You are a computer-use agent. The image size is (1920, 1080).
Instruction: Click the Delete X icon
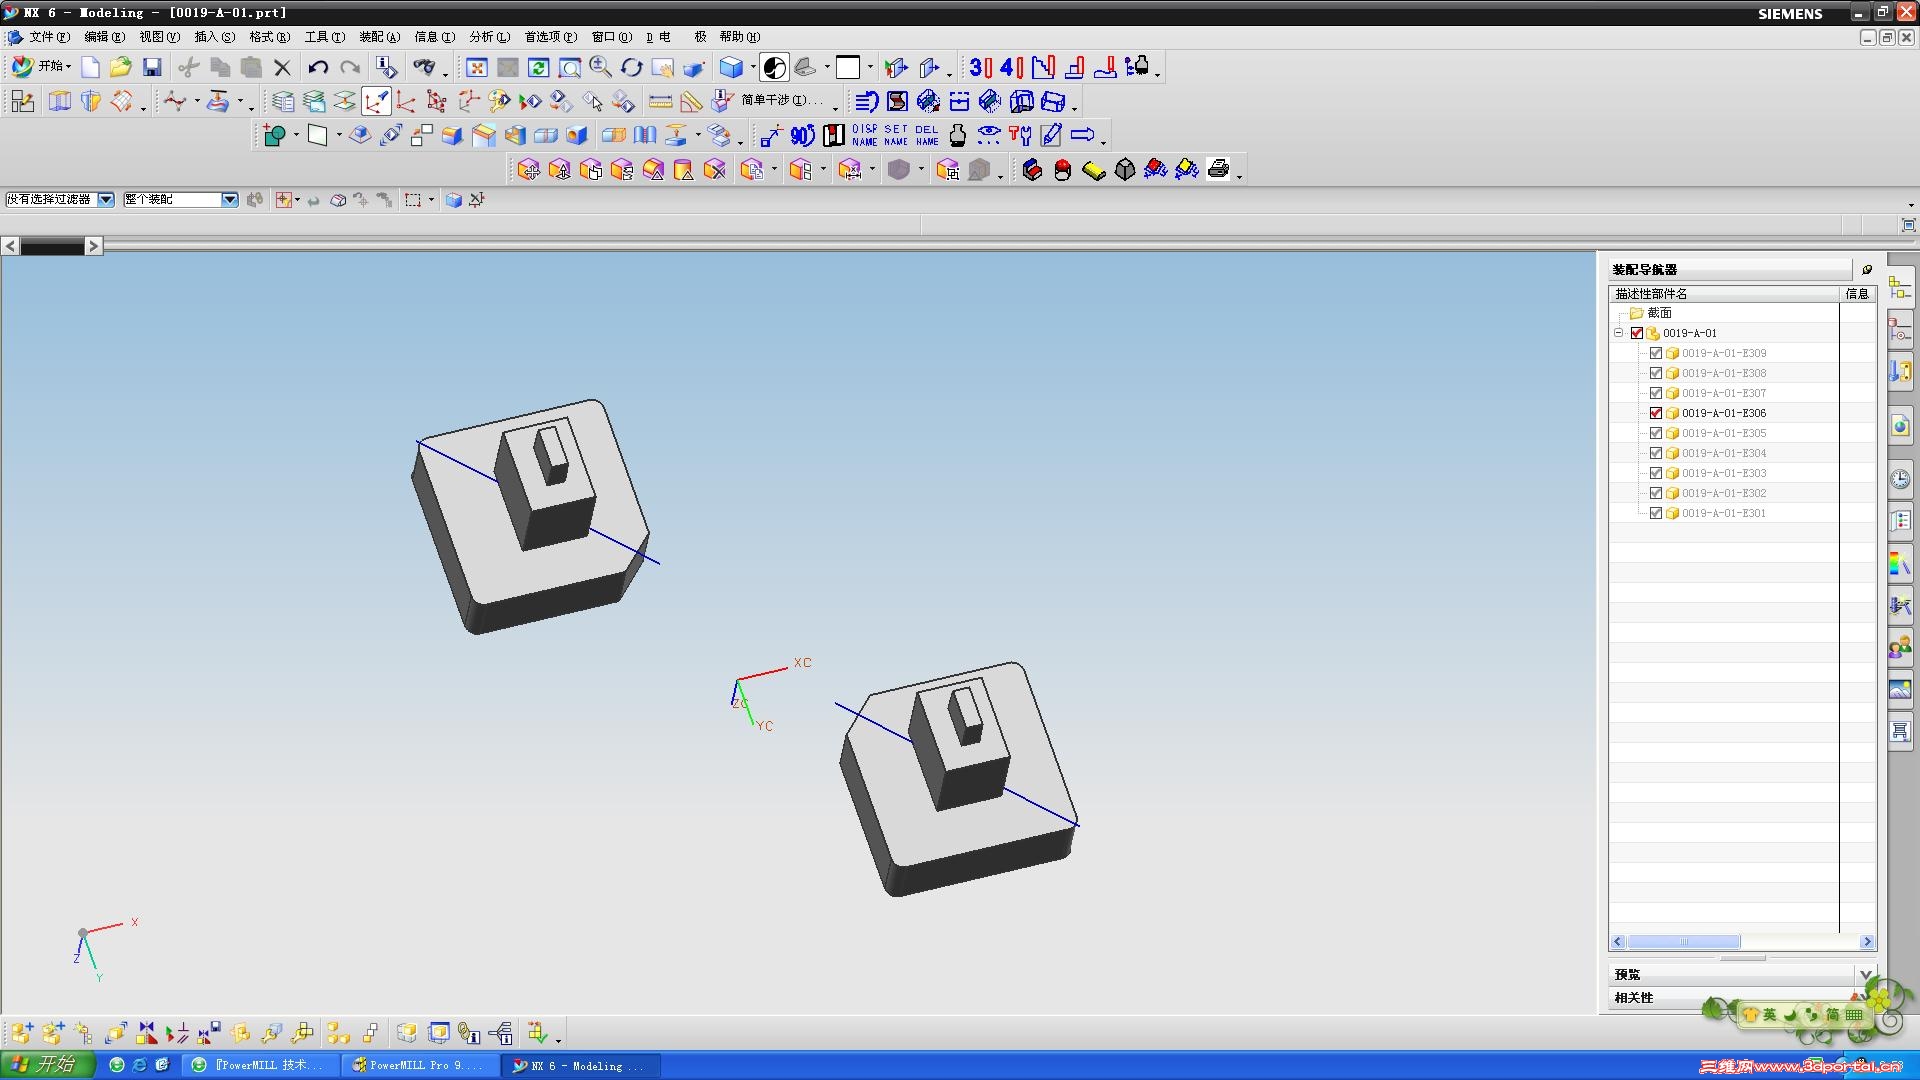283,67
